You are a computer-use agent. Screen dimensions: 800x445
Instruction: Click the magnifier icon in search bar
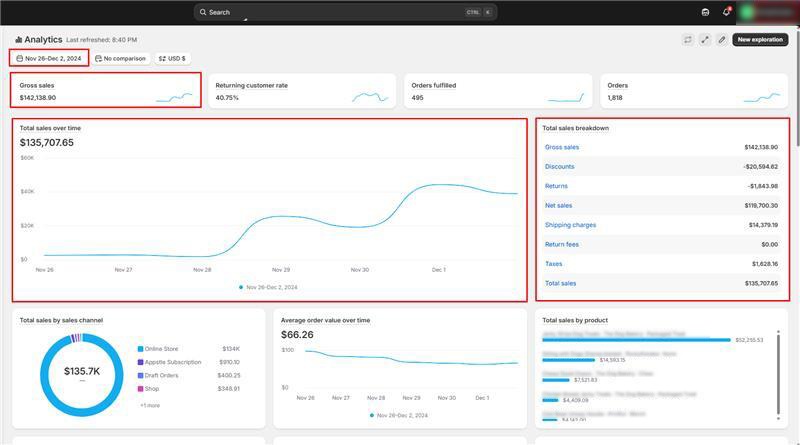pos(203,12)
